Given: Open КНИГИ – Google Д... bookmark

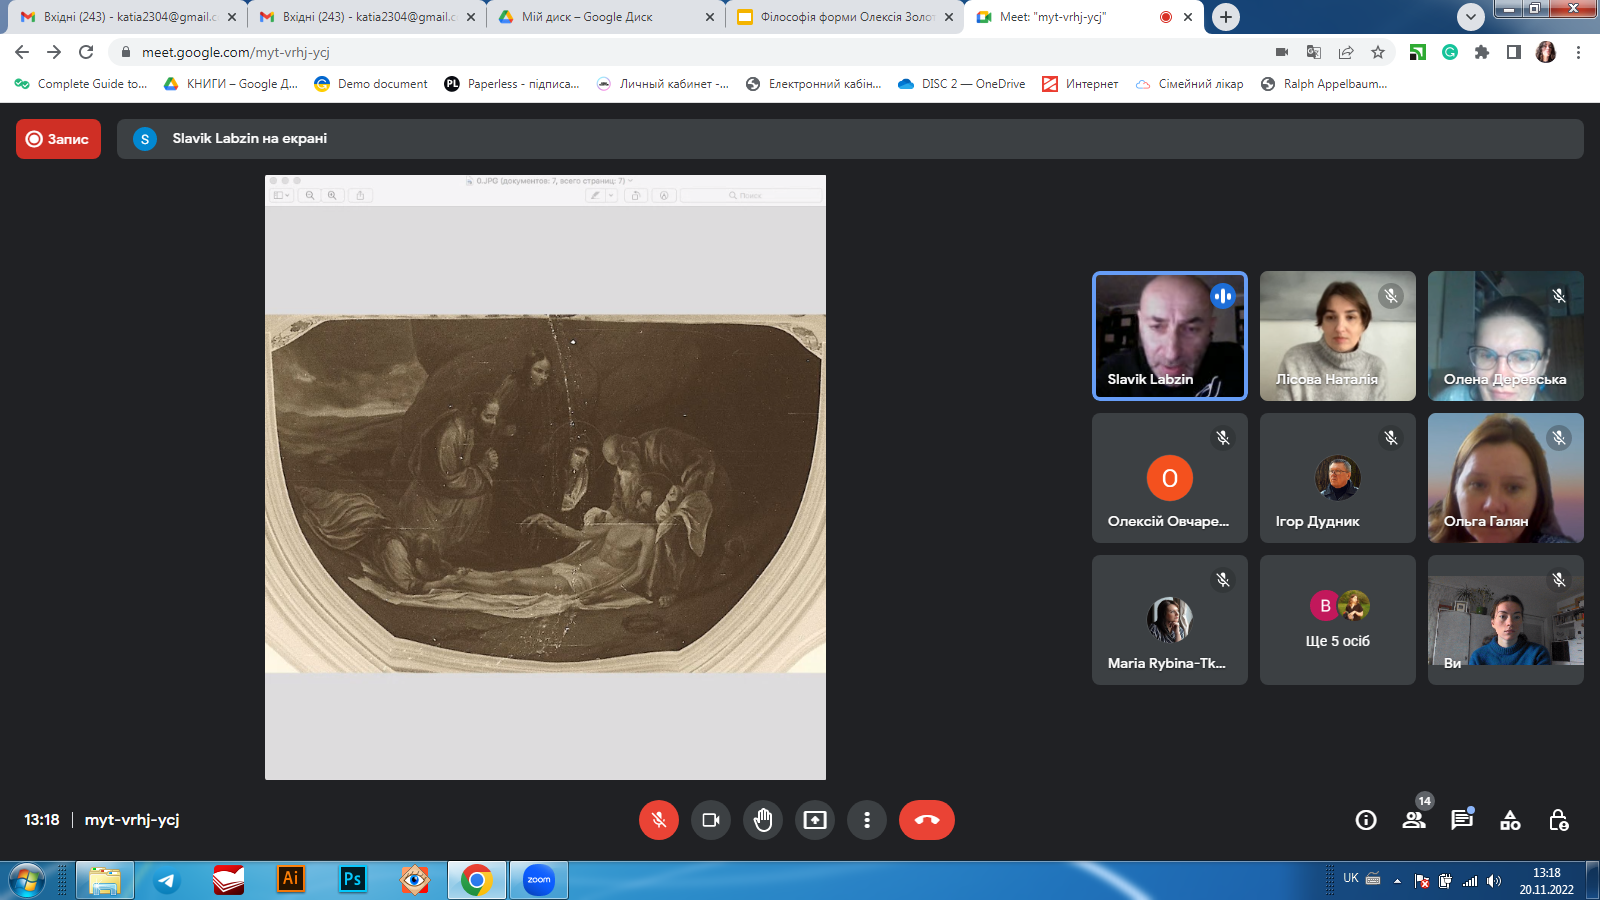Looking at the screenshot, I should click(x=231, y=84).
